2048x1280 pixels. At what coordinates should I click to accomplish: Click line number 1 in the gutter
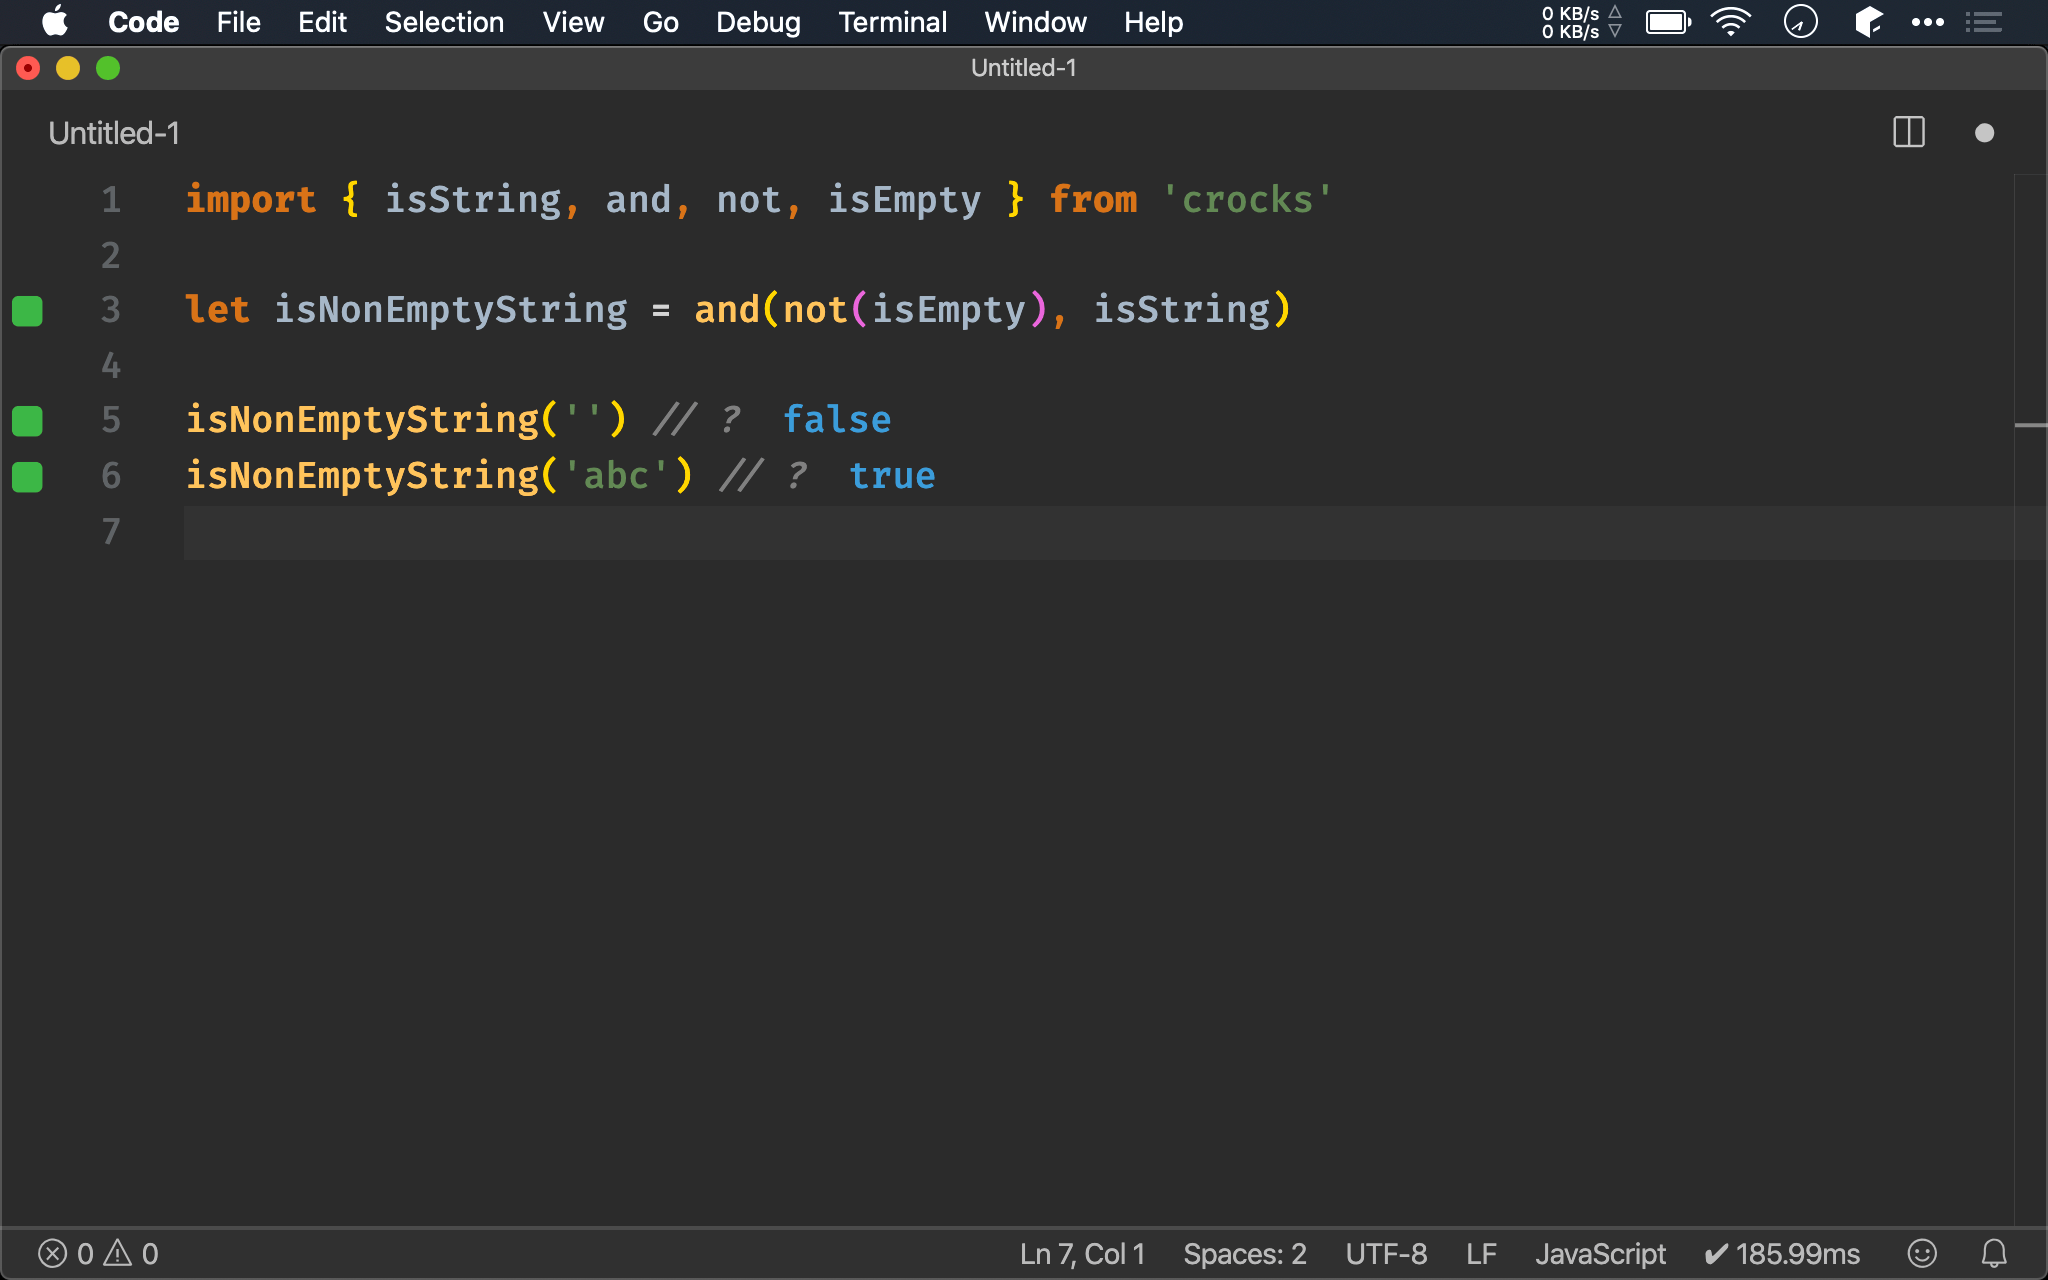pos(111,200)
